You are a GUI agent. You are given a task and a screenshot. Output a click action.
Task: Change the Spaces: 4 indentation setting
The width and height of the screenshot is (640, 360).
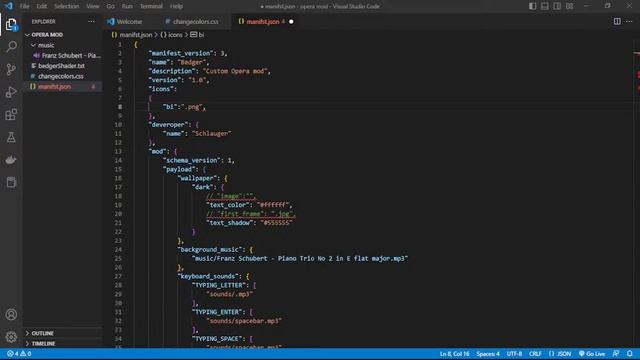(488, 353)
